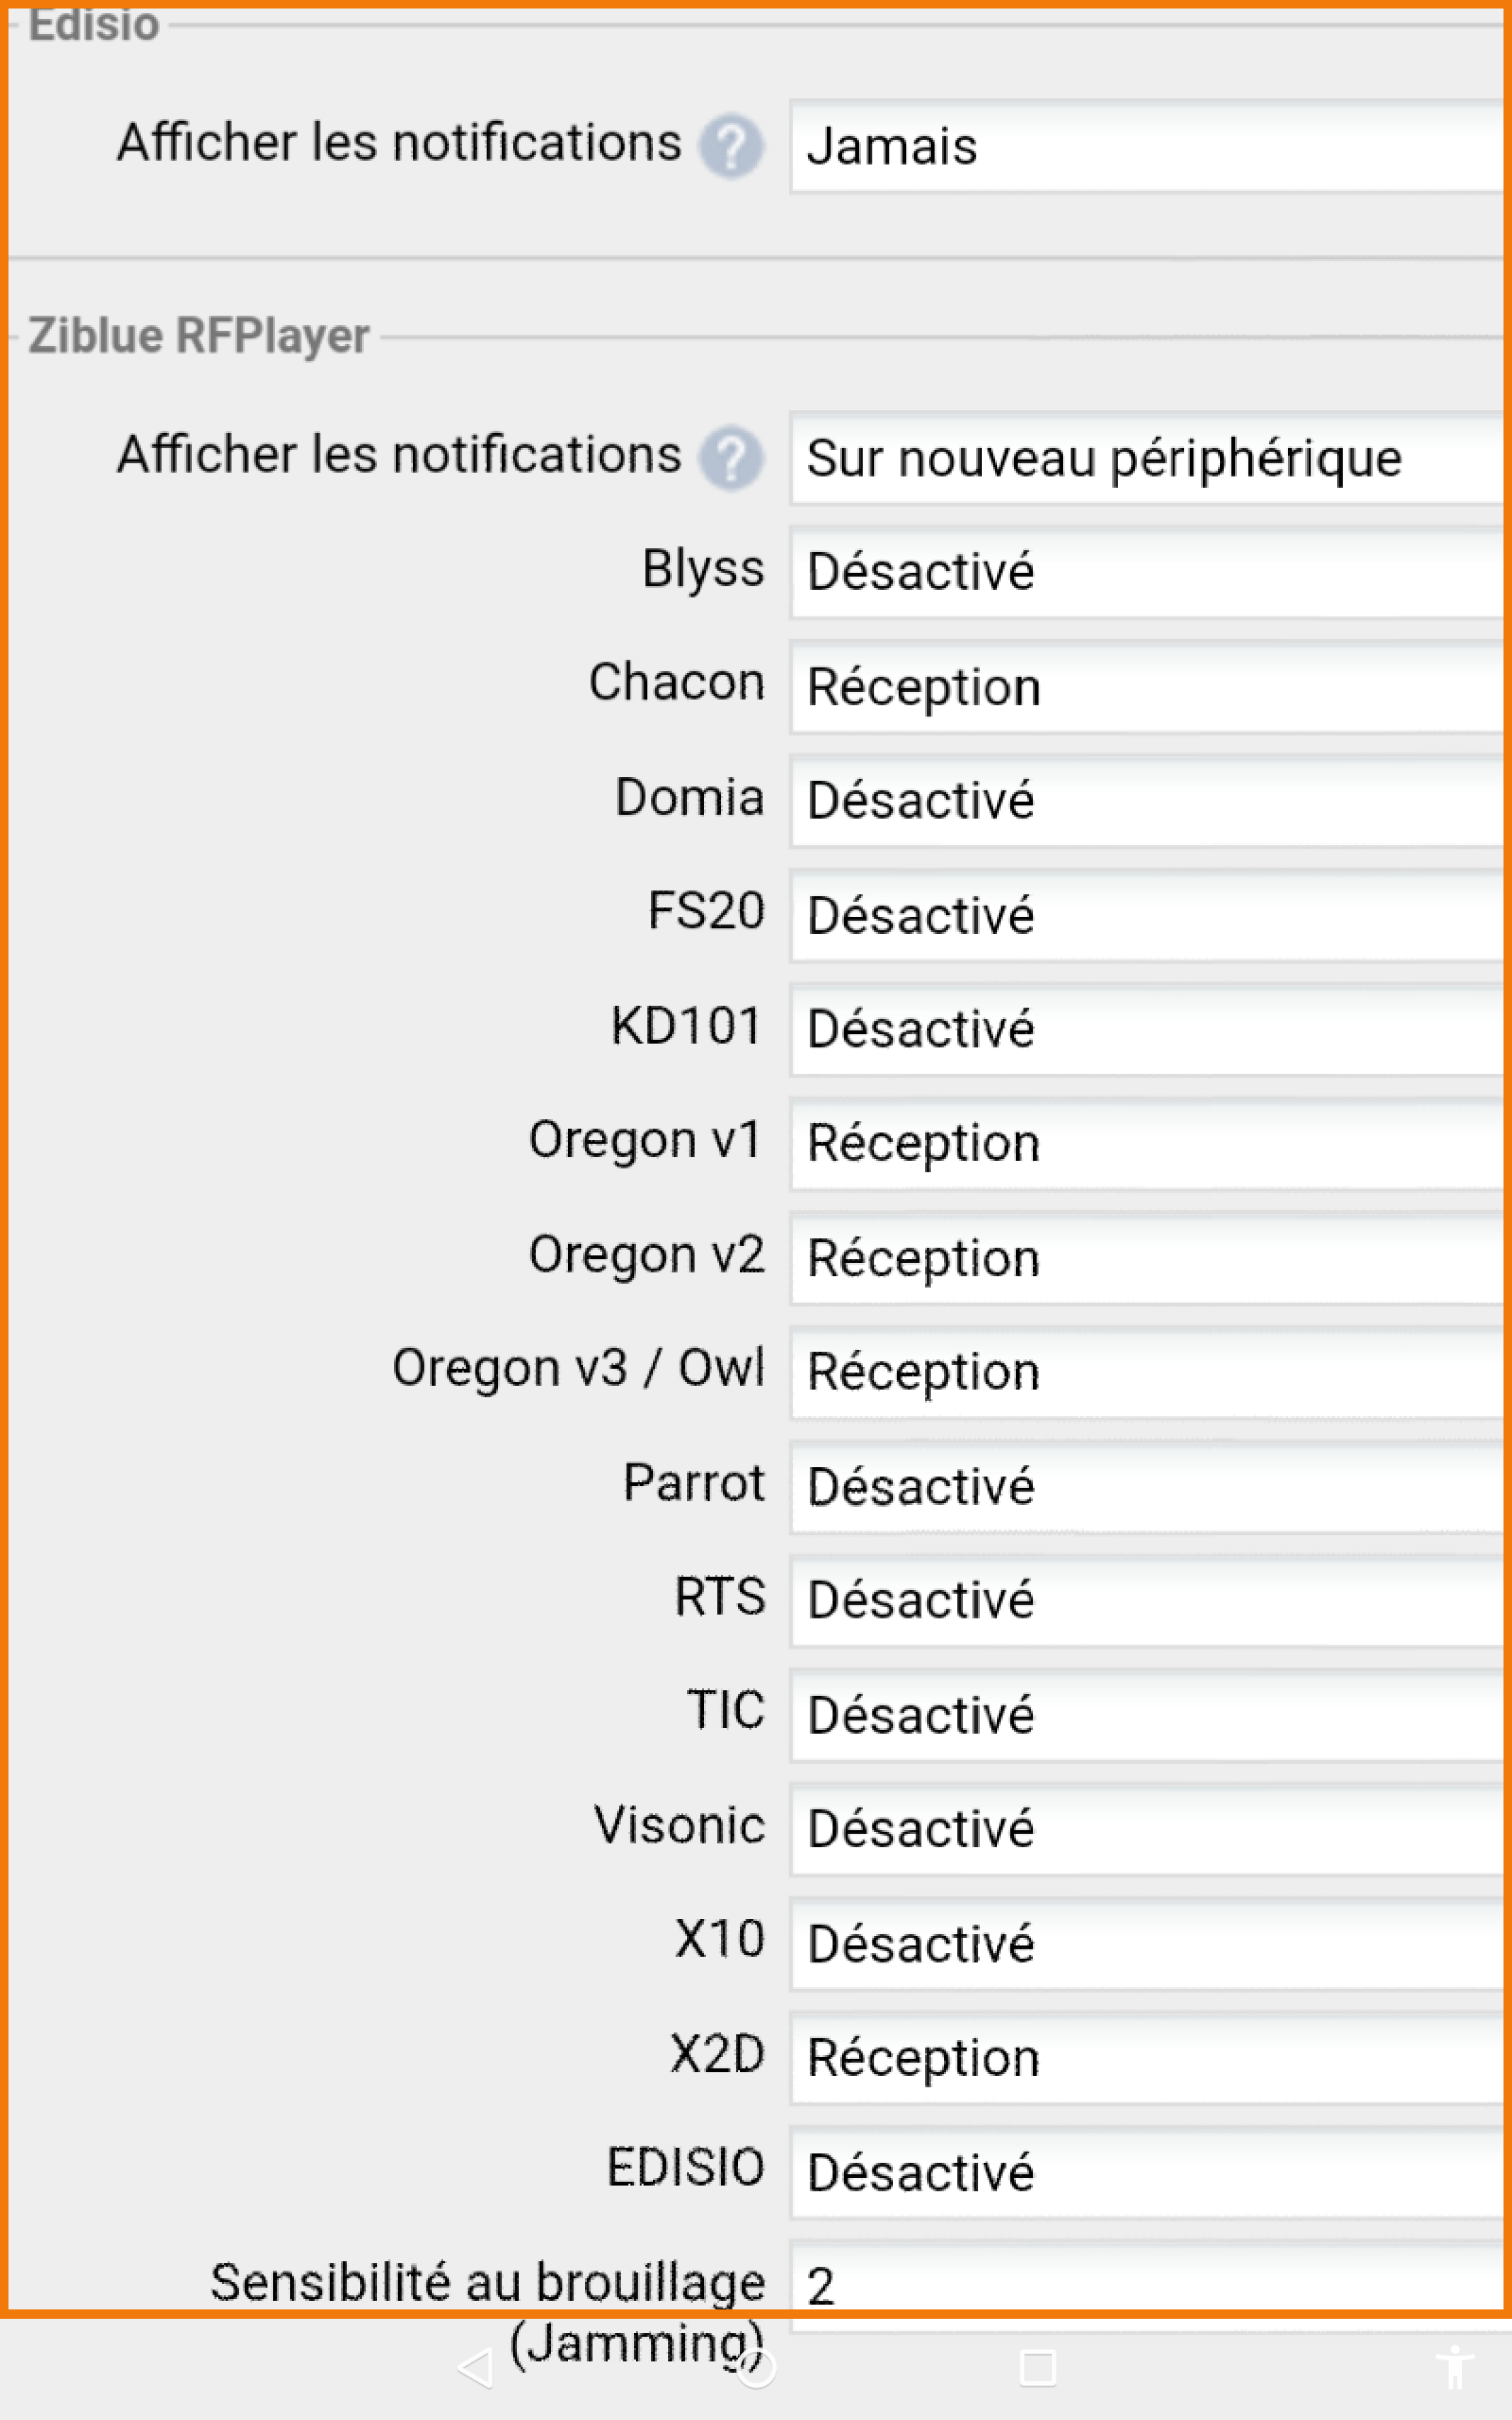Open the RTS protocol dropdown
This screenshot has height=2420, width=1512.
click(1148, 1601)
